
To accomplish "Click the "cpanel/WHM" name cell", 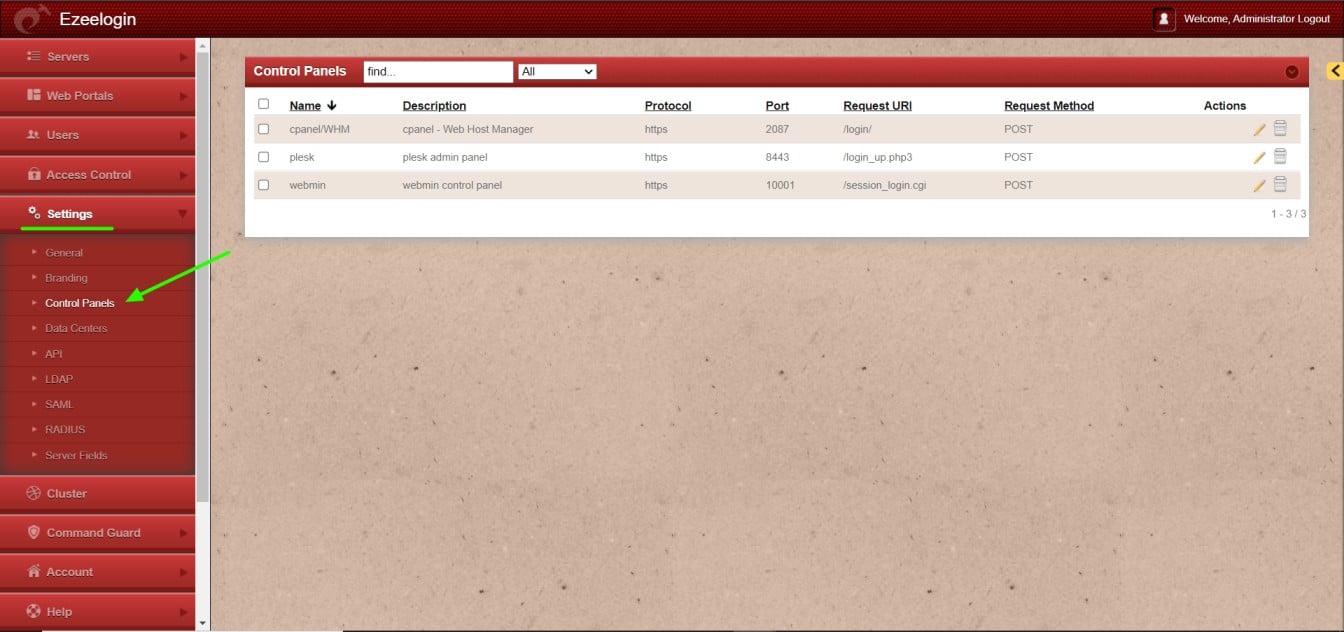I will click(320, 129).
